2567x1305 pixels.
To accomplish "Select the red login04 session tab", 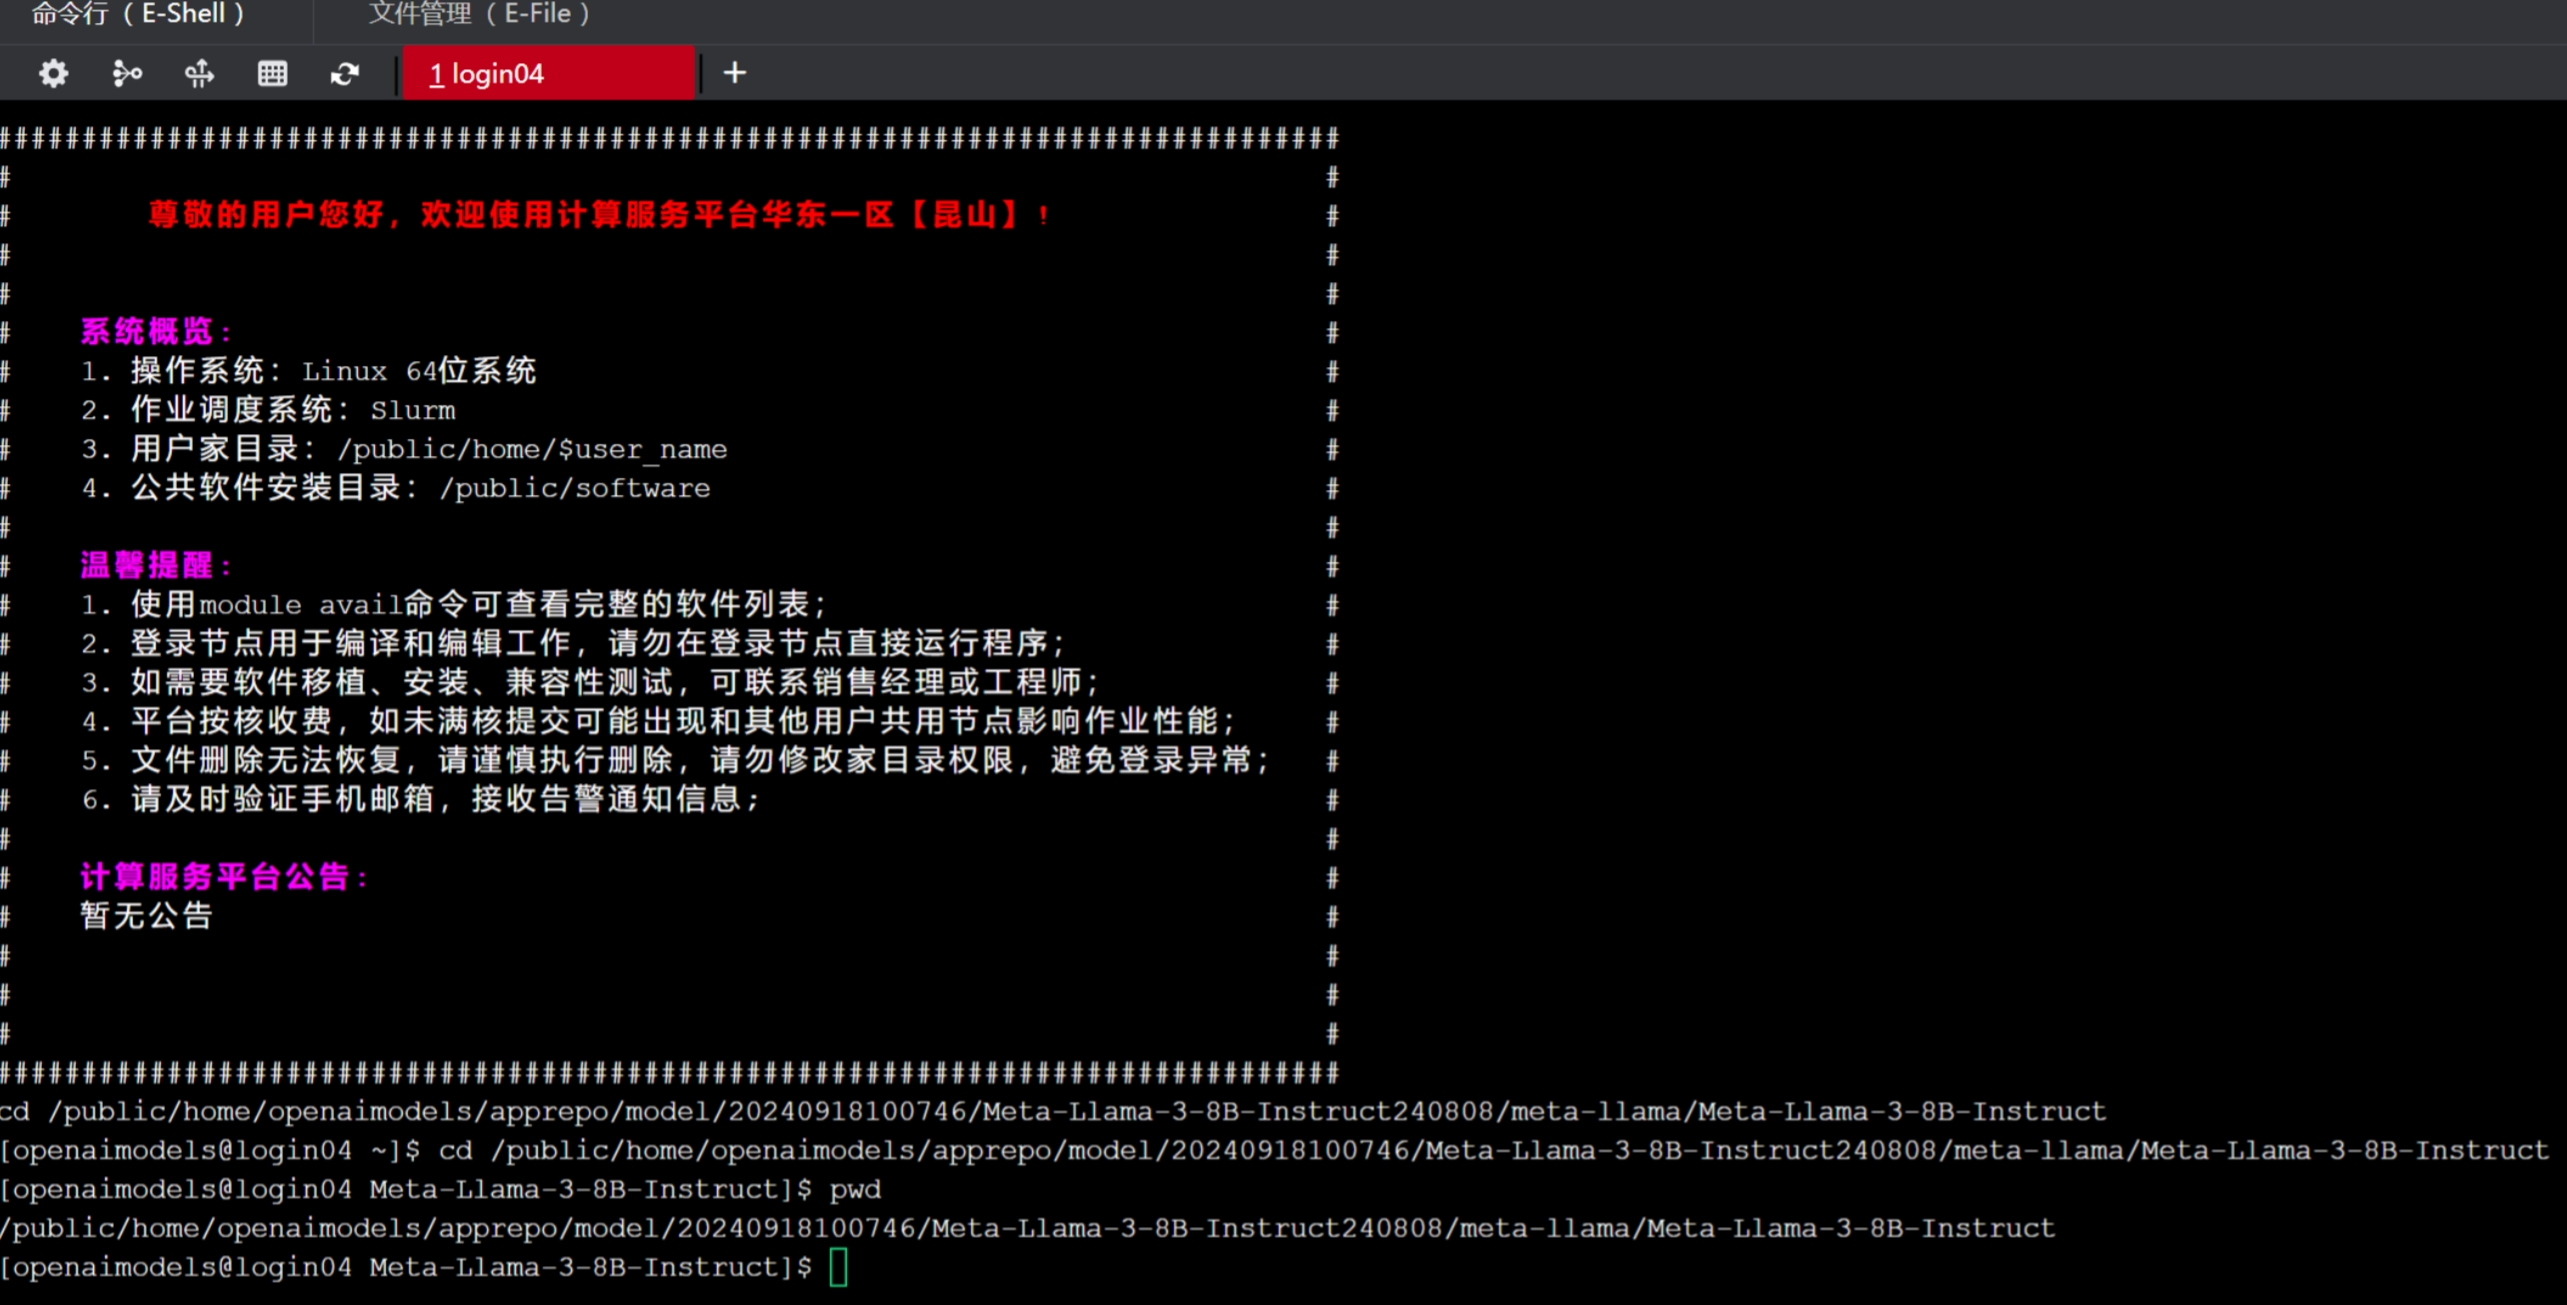I will pos(547,73).
